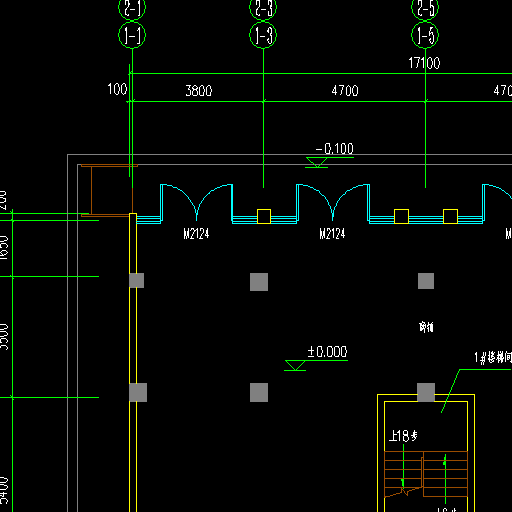Select the 2-3 grid axis bubble
The image size is (512, 512).
(263, 8)
